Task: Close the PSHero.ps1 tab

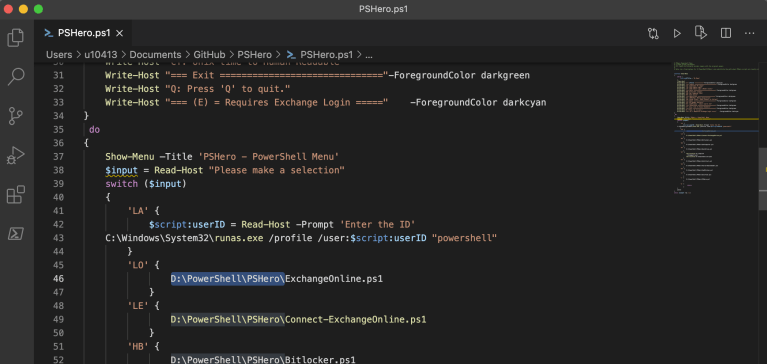Action: [x=119, y=33]
